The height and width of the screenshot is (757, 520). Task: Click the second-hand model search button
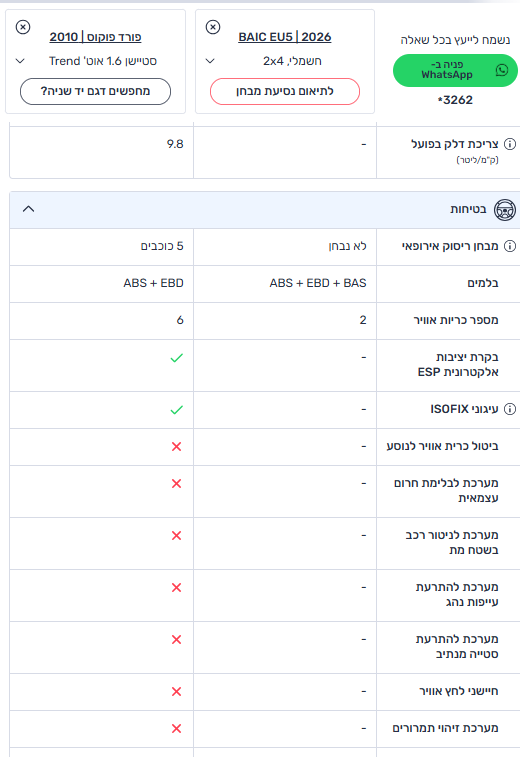(x=96, y=91)
